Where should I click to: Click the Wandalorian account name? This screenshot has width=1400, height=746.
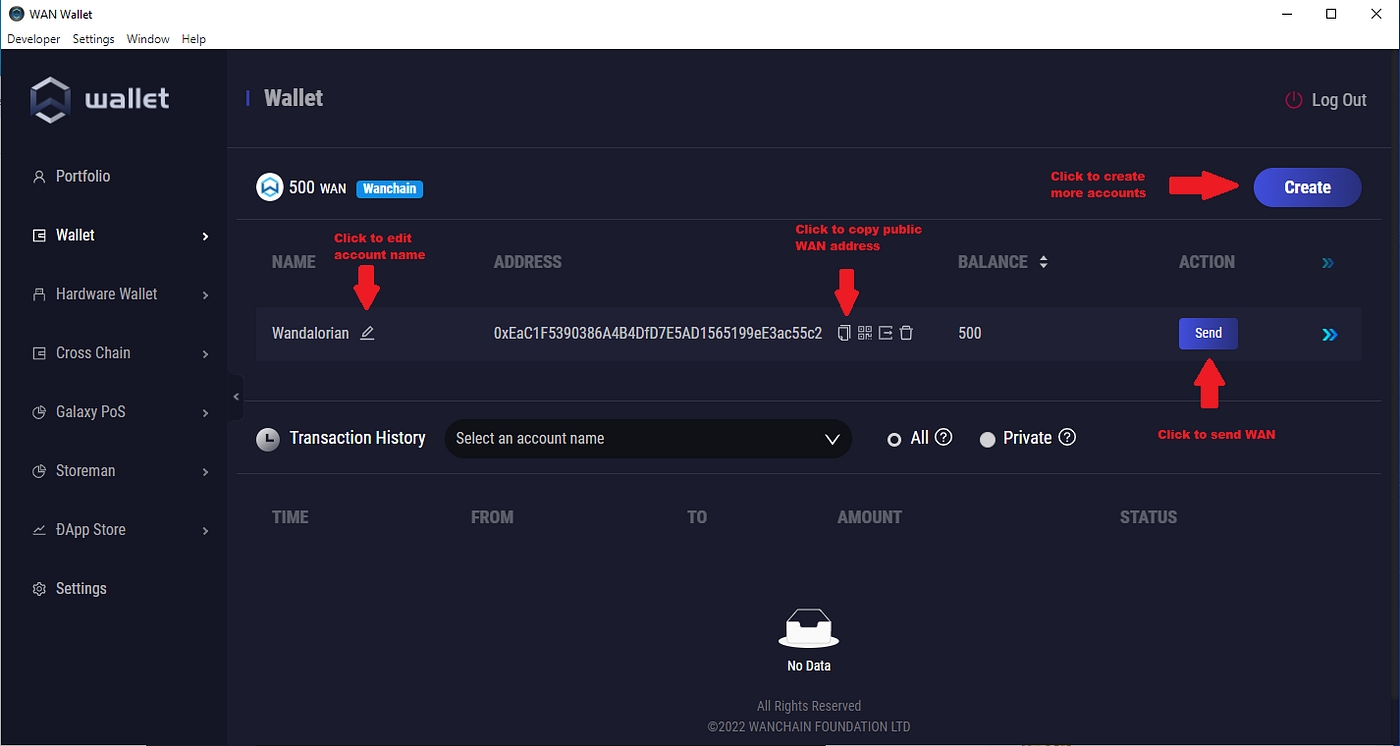[310, 333]
